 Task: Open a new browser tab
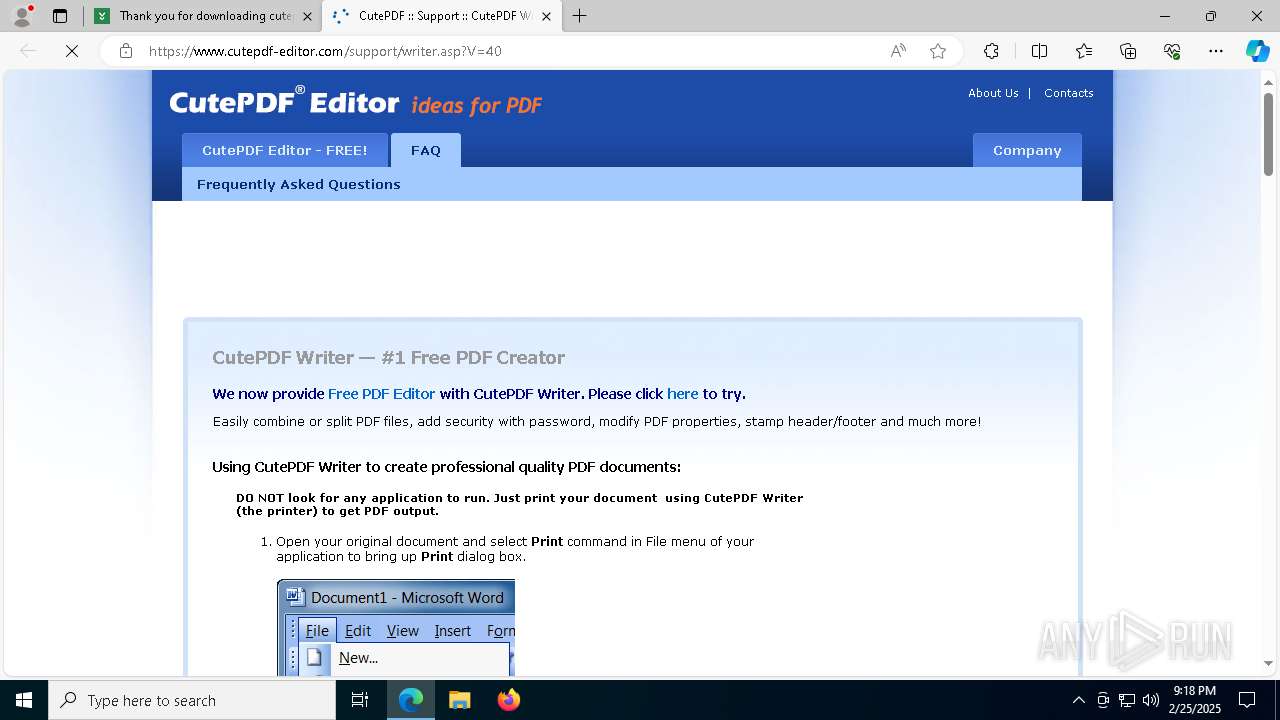pyautogui.click(x=580, y=16)
